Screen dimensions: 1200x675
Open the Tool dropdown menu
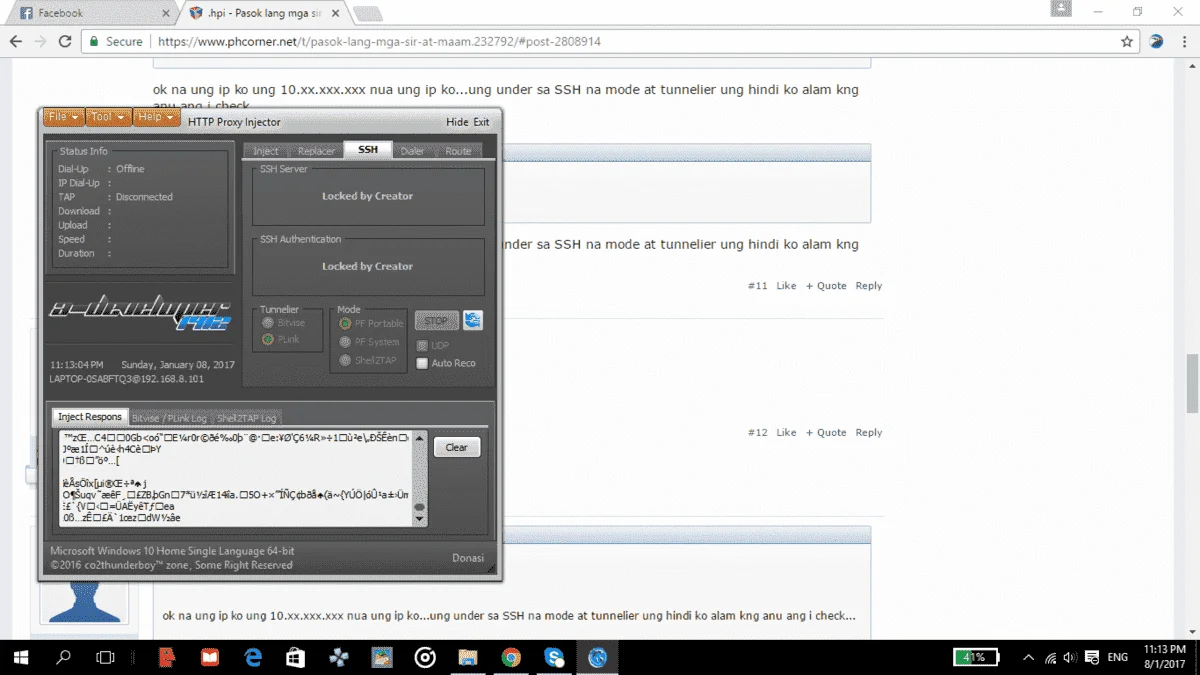(x=108, y=117)
